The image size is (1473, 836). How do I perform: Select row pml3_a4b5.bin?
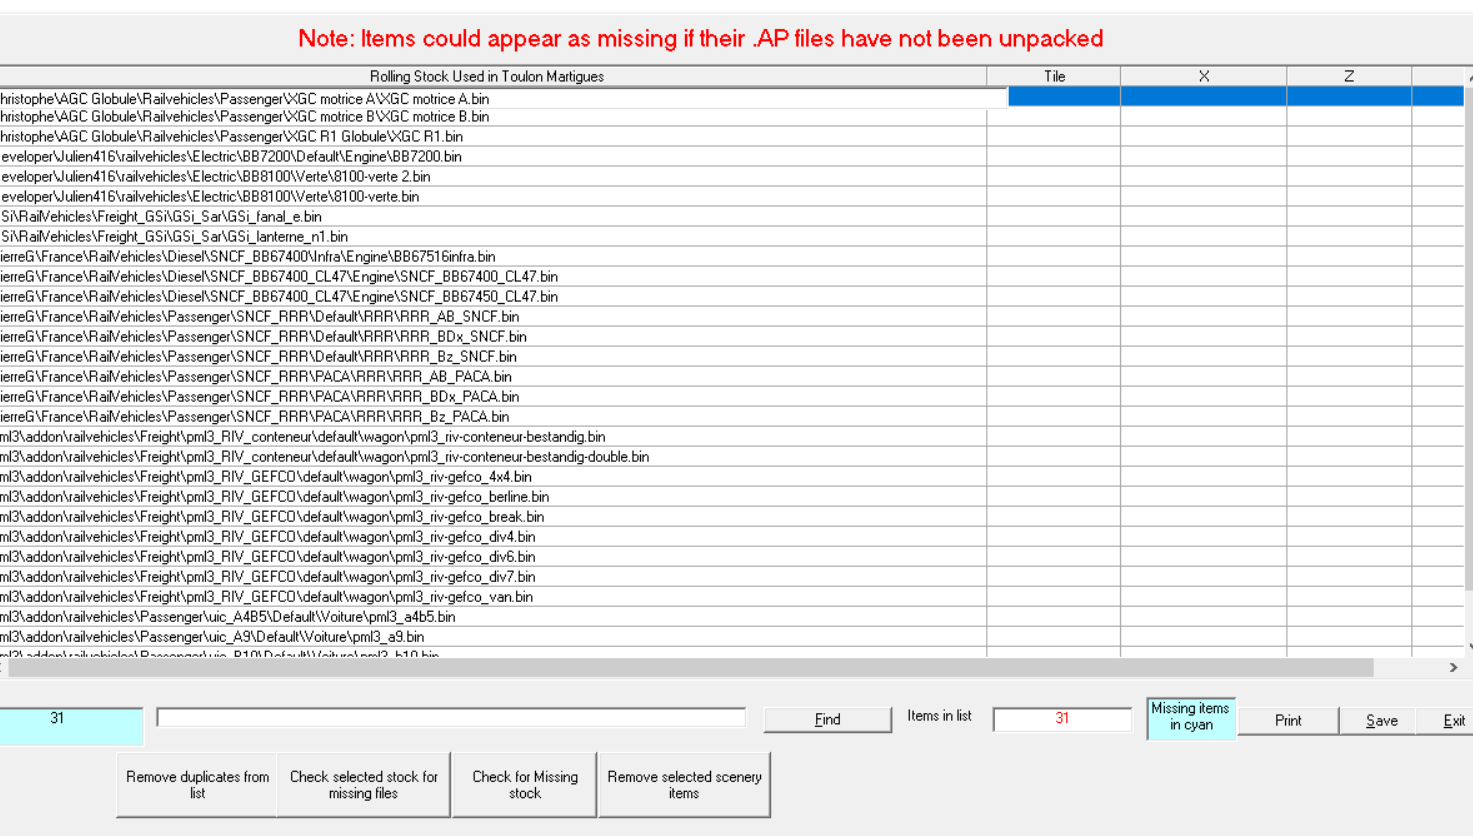point(493,617)
